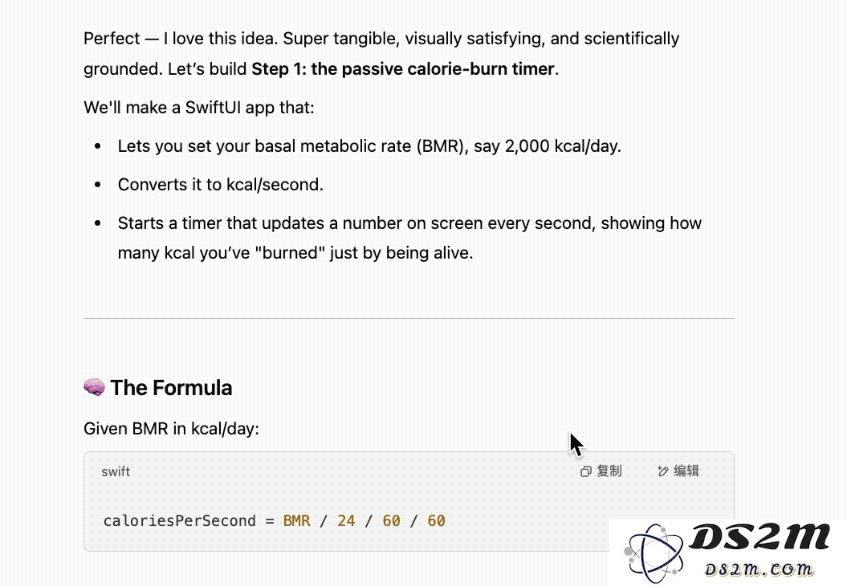
Task: Click the brain emoji beside The Formula
Action: 94,387
